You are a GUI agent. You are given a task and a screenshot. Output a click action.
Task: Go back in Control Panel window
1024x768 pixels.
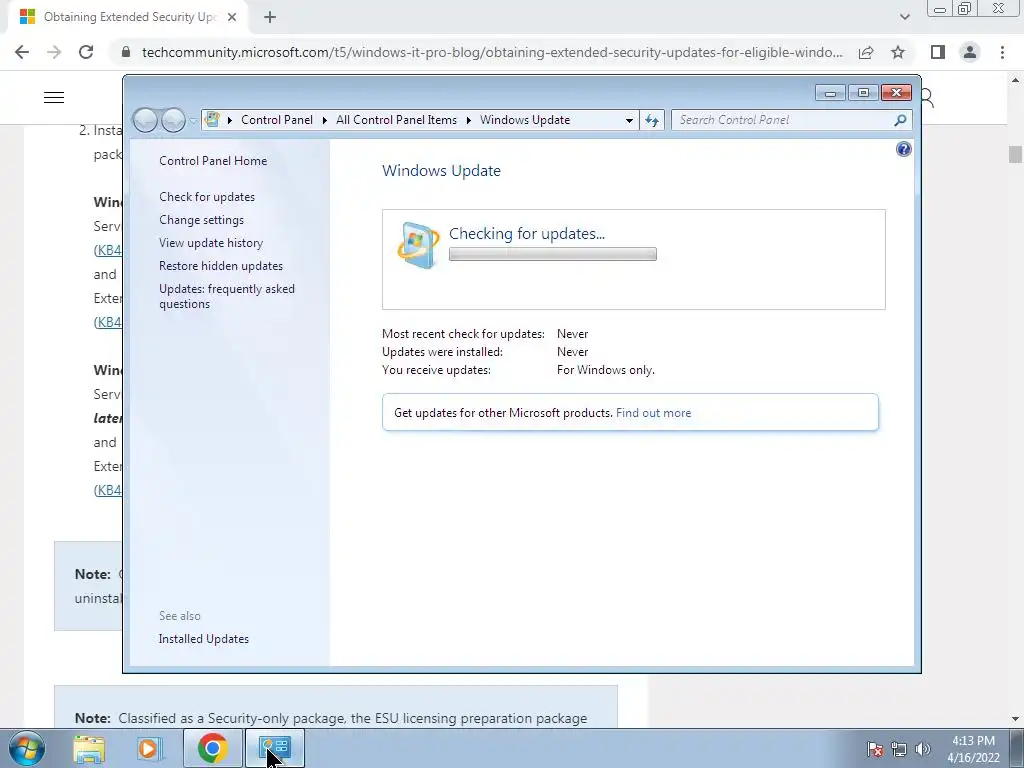[145, 120]
